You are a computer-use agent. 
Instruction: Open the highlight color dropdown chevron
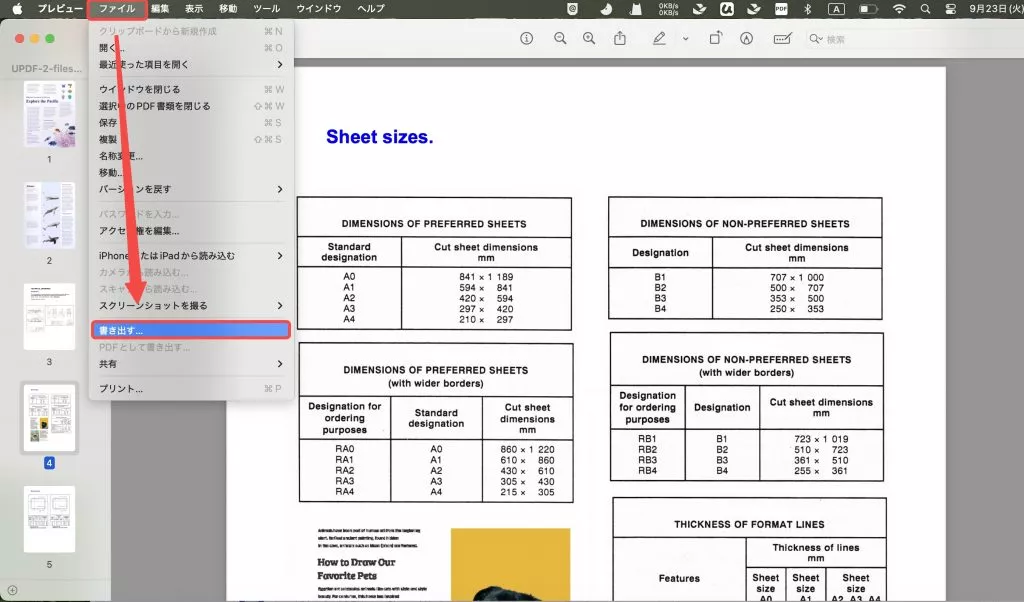click(x=685, y=39)
